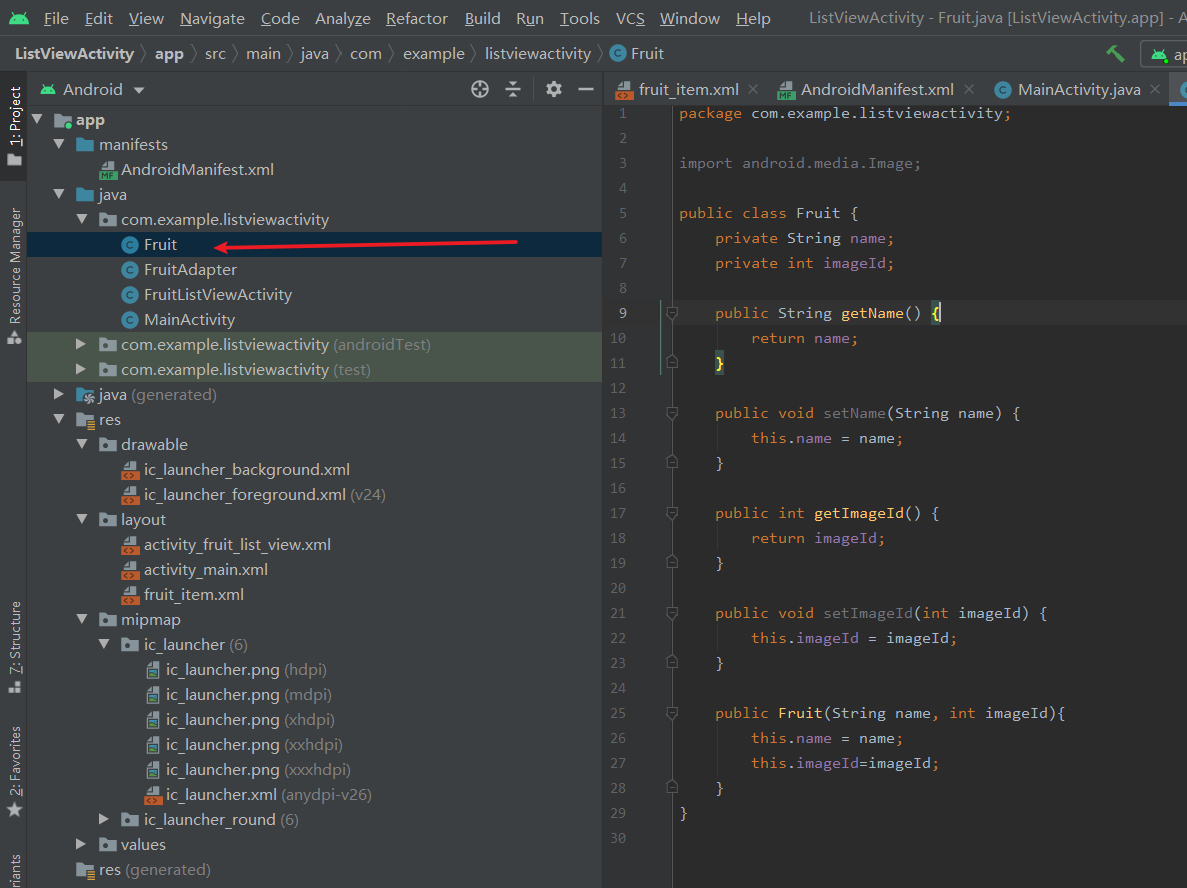The width and height of the screenshot is (1187, 888).
Task: Click the fruit_item.xml file icon in tree
Action: 130,595
